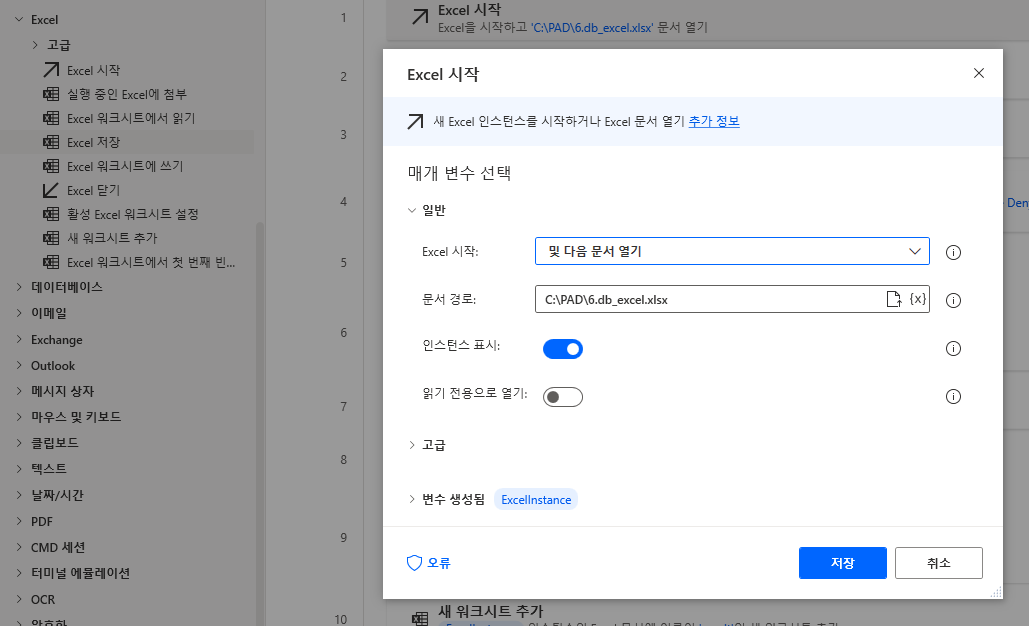The height and width of the screenshot is (626, 1029).
Task: Click the info icon for 읽기 전용으로 열기
Action: pyautogui.click(x=953, y=396)
